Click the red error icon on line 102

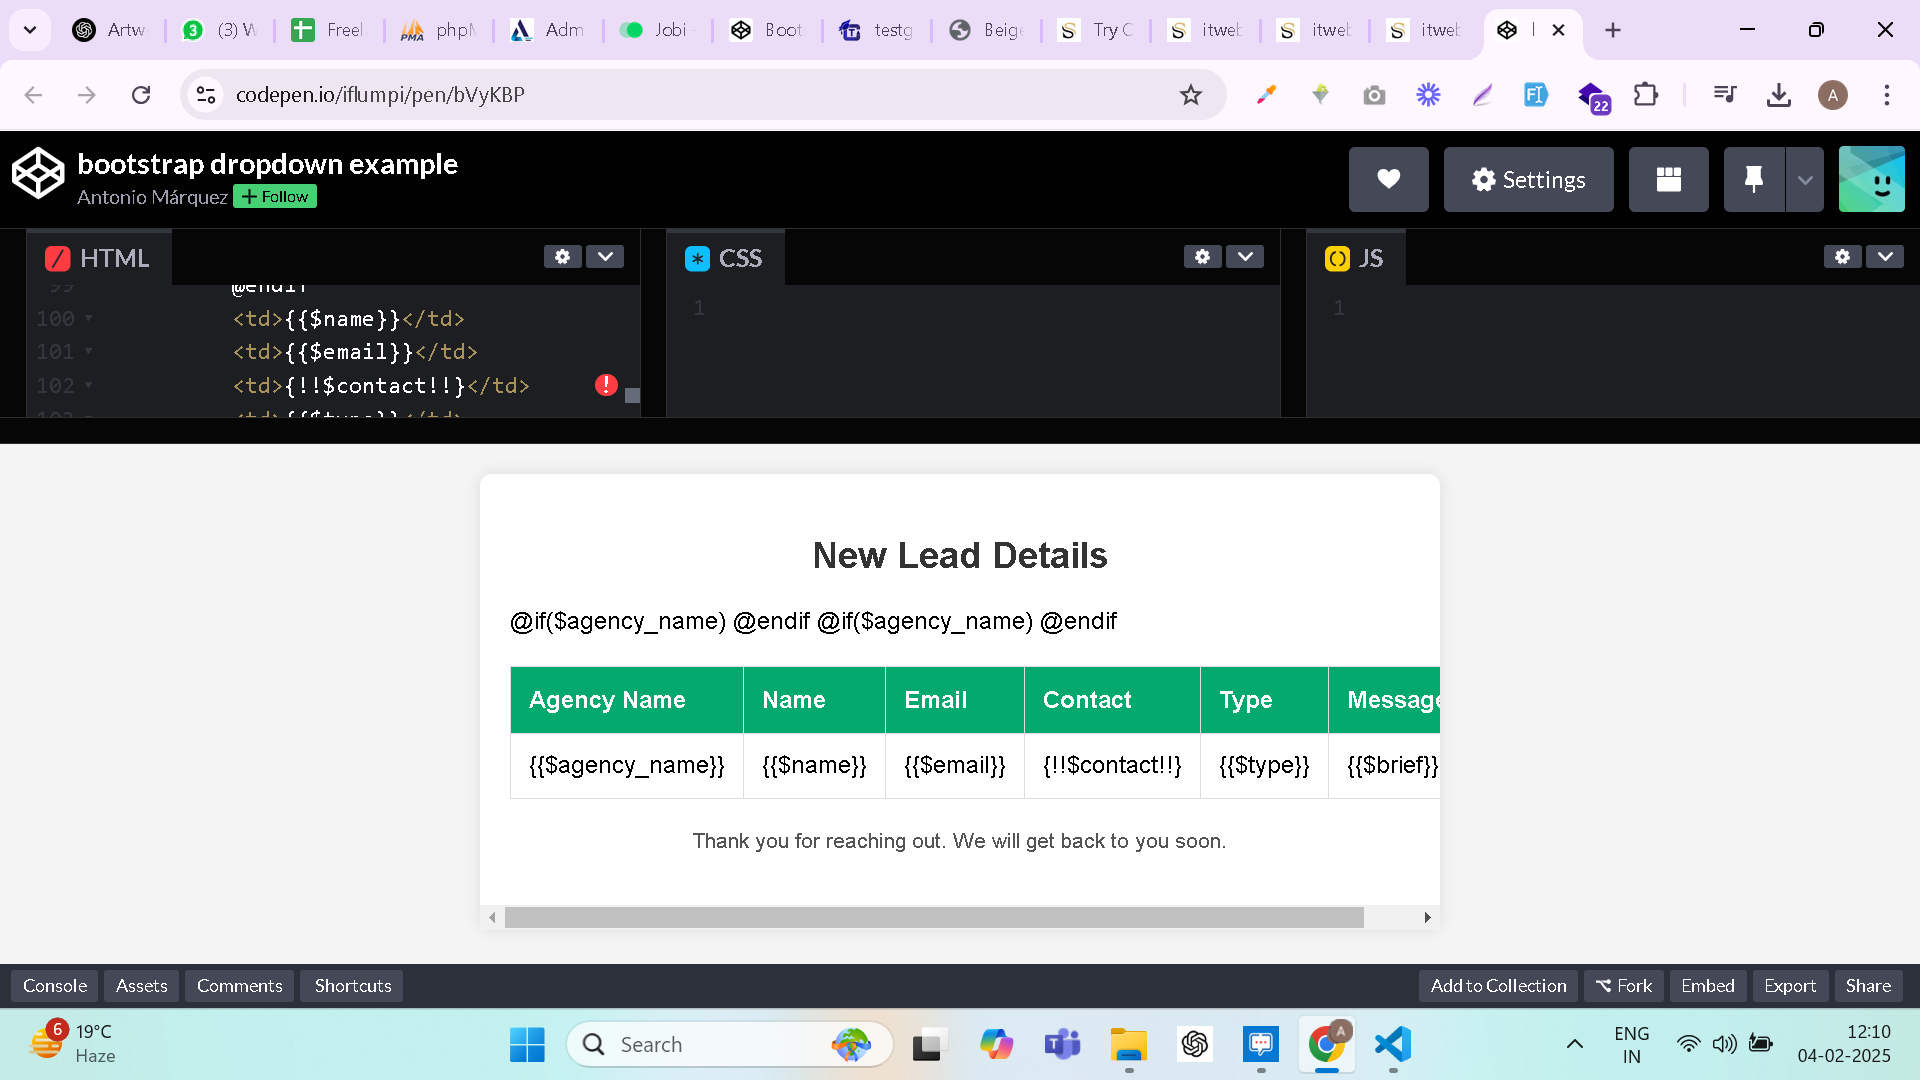tap(606, 385)
